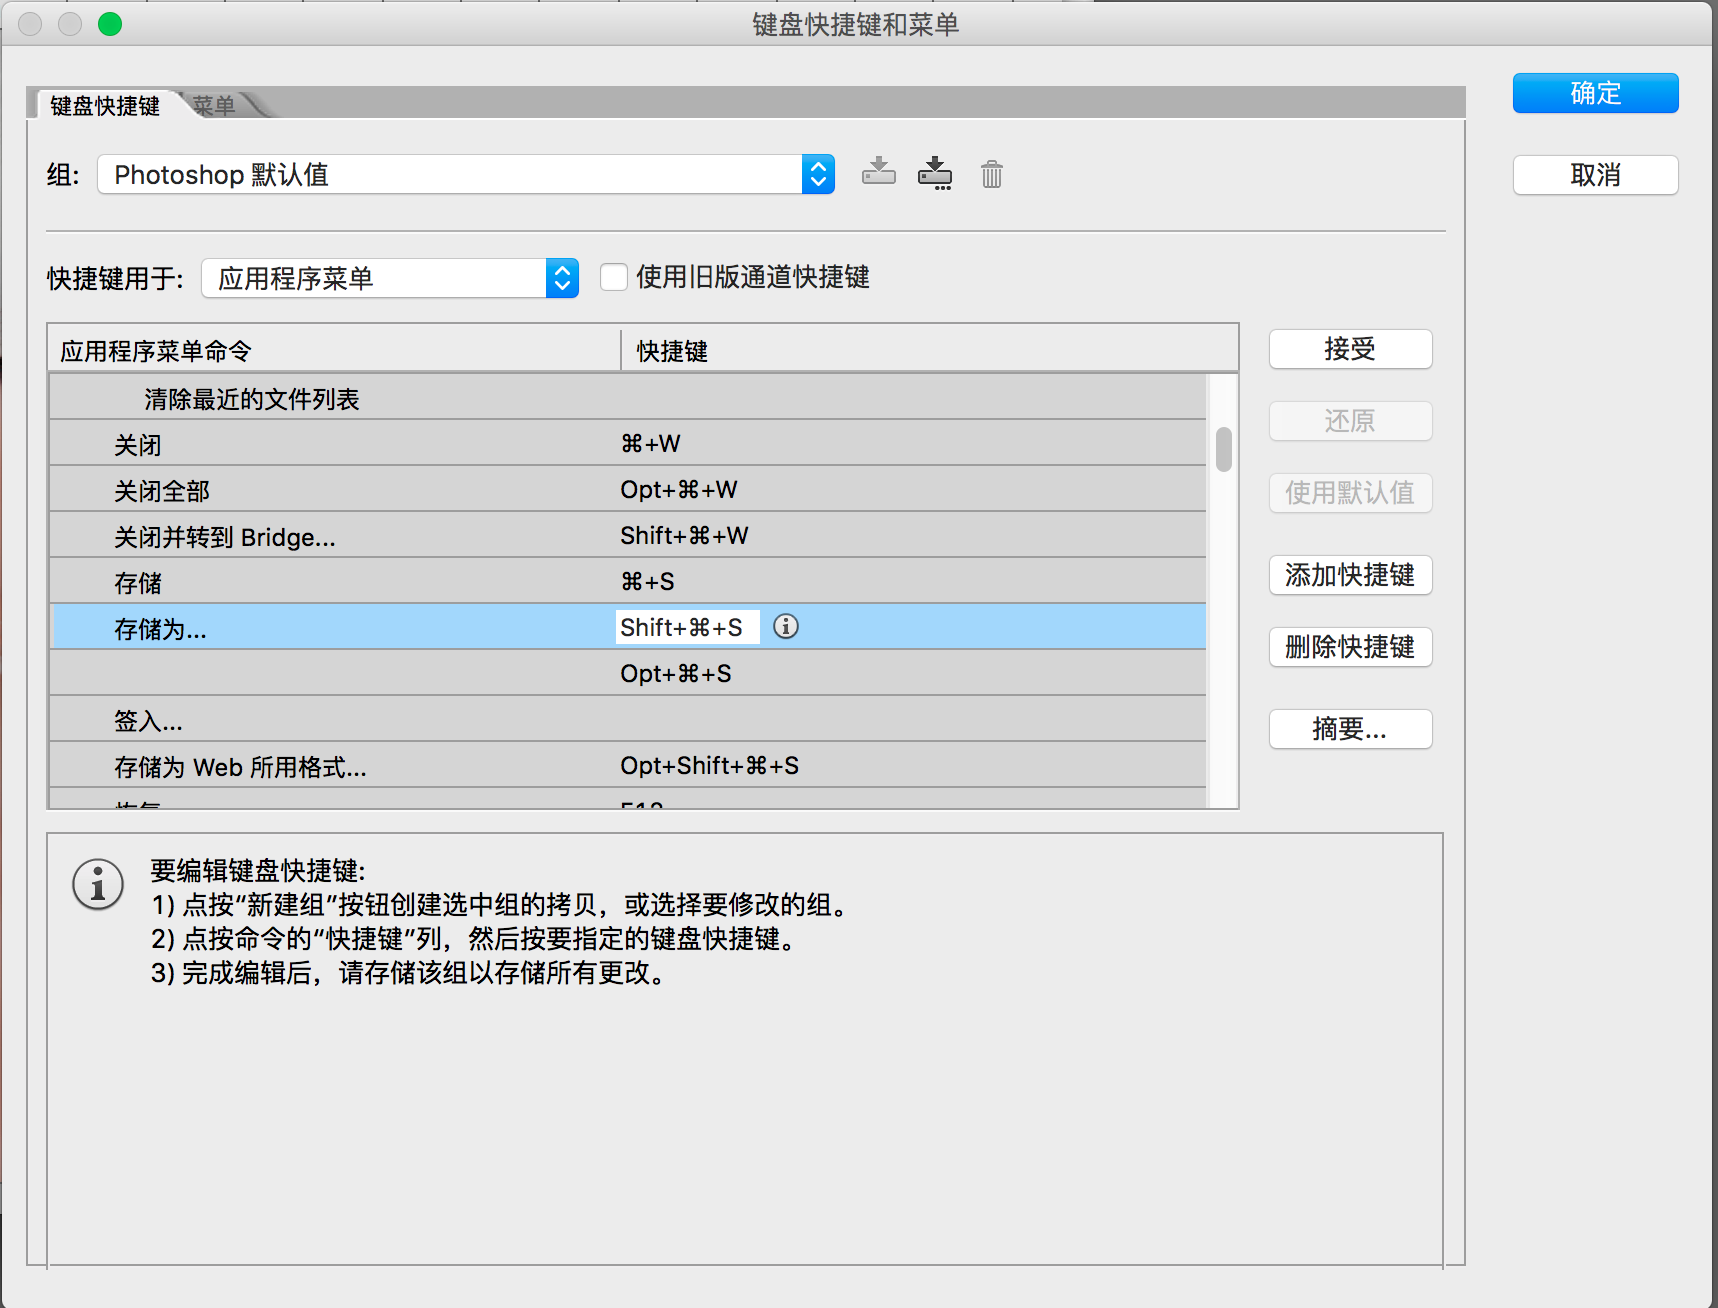1718x1308 pixels.
Task: Select the 关闭并转到 Bridge... row
Action: (x=627, y=535)
